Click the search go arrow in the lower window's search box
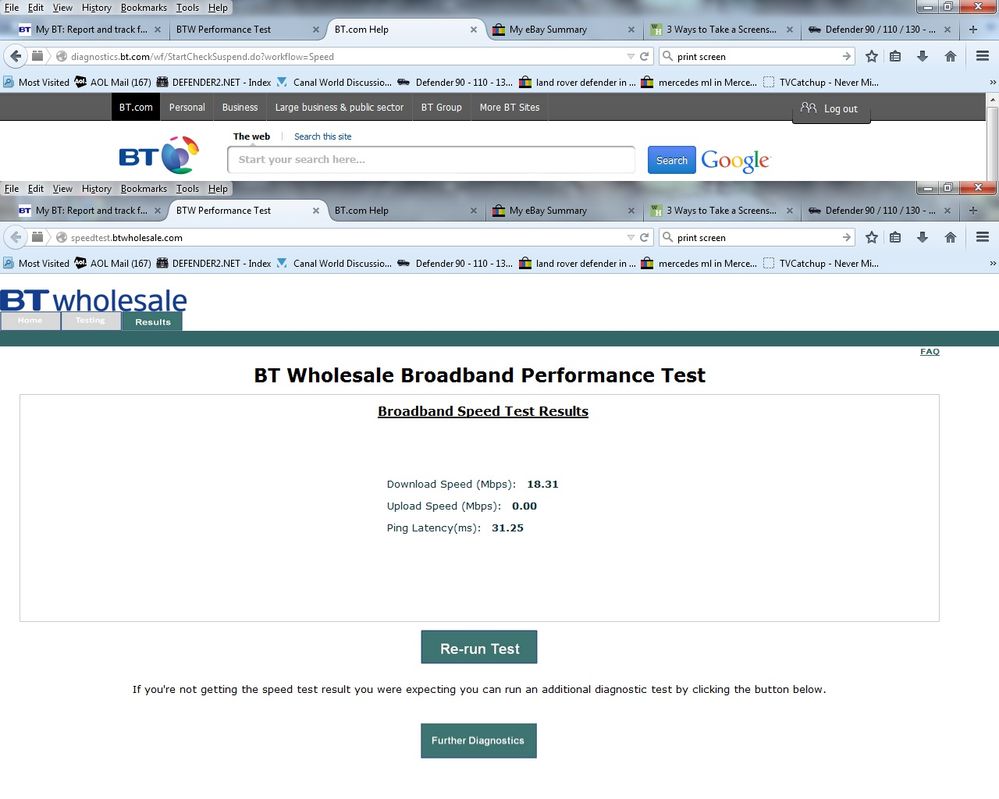999x799 pixels. pyautogui.click(x=846, y=237)
